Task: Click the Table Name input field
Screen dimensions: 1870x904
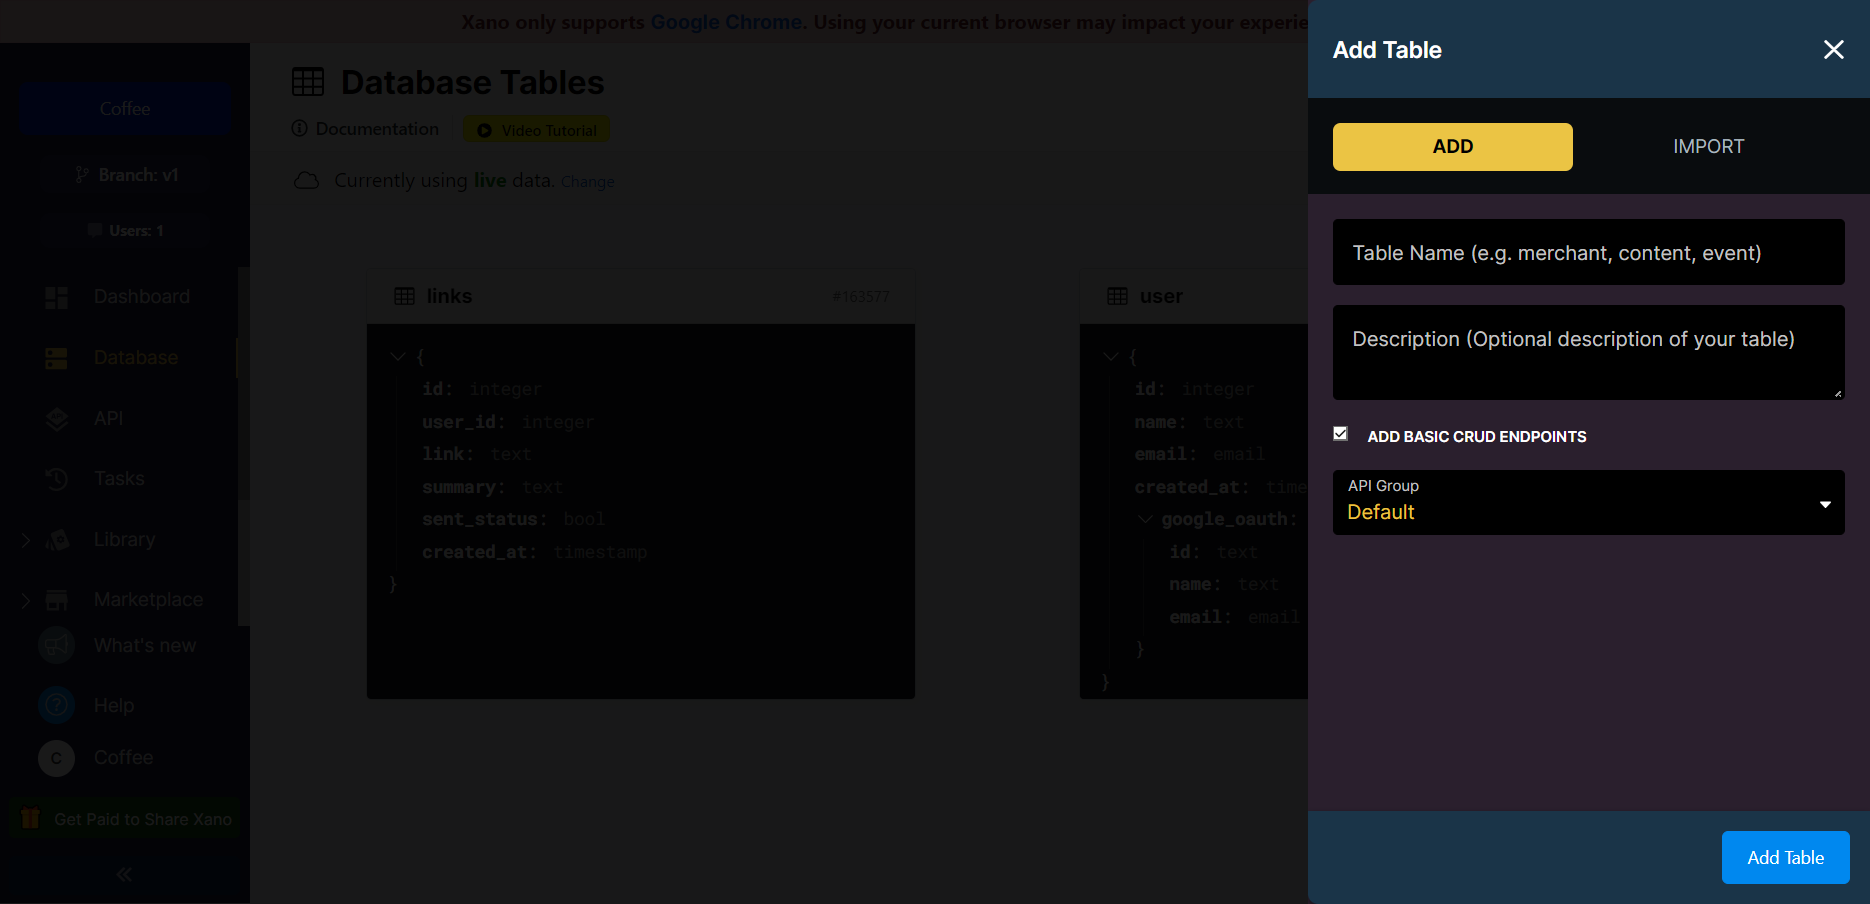Action: coord(1588,253)
